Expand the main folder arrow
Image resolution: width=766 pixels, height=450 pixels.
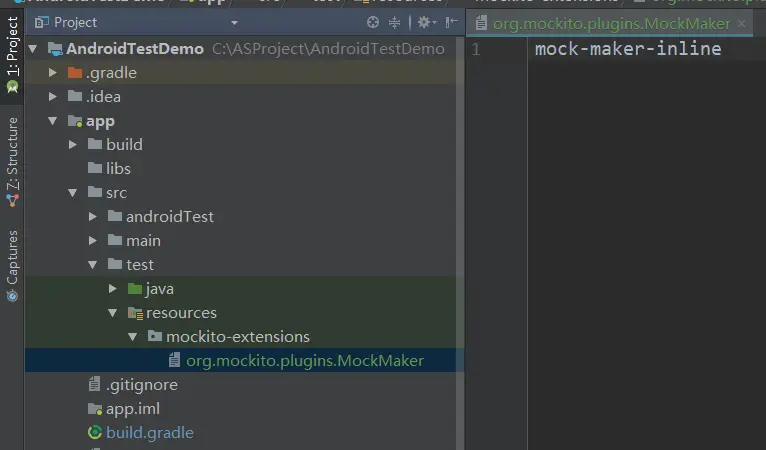(x=92, y=240)
